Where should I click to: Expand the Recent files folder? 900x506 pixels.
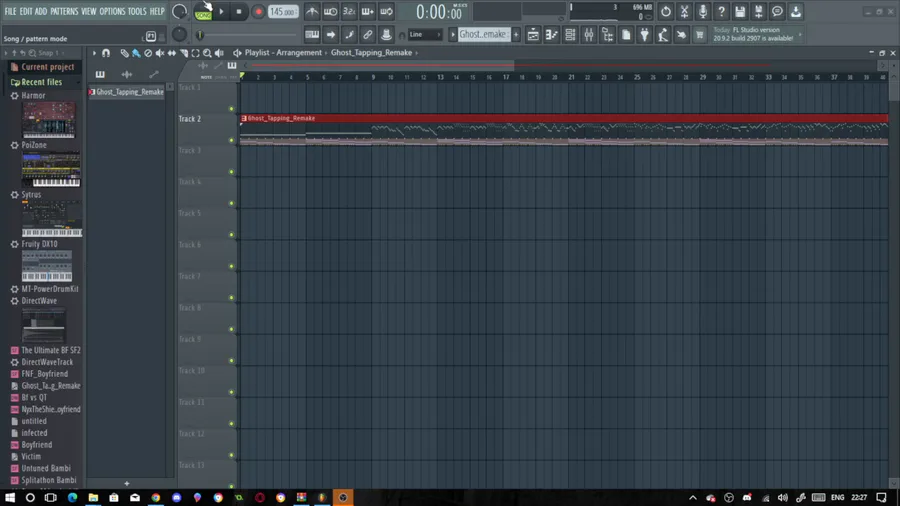click(x=37, y=82)
